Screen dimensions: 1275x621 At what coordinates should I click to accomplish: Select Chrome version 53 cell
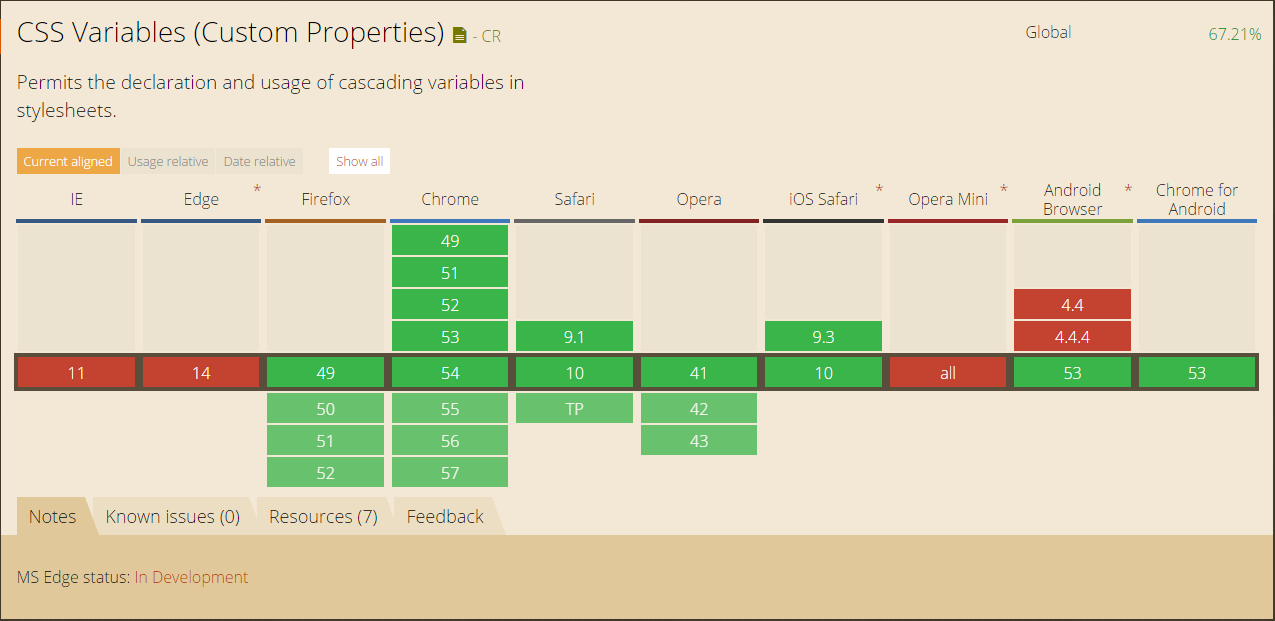[x=450, y=336]
